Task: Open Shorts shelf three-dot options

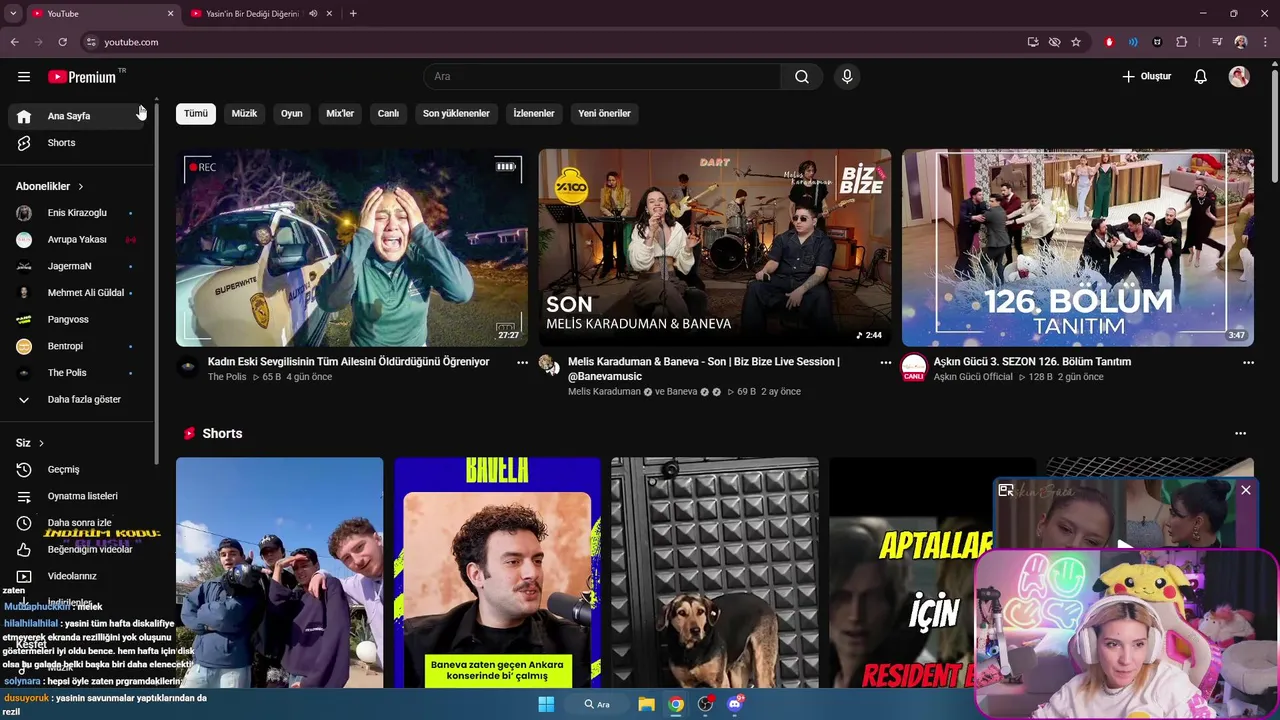Action: coord(1240,434)
